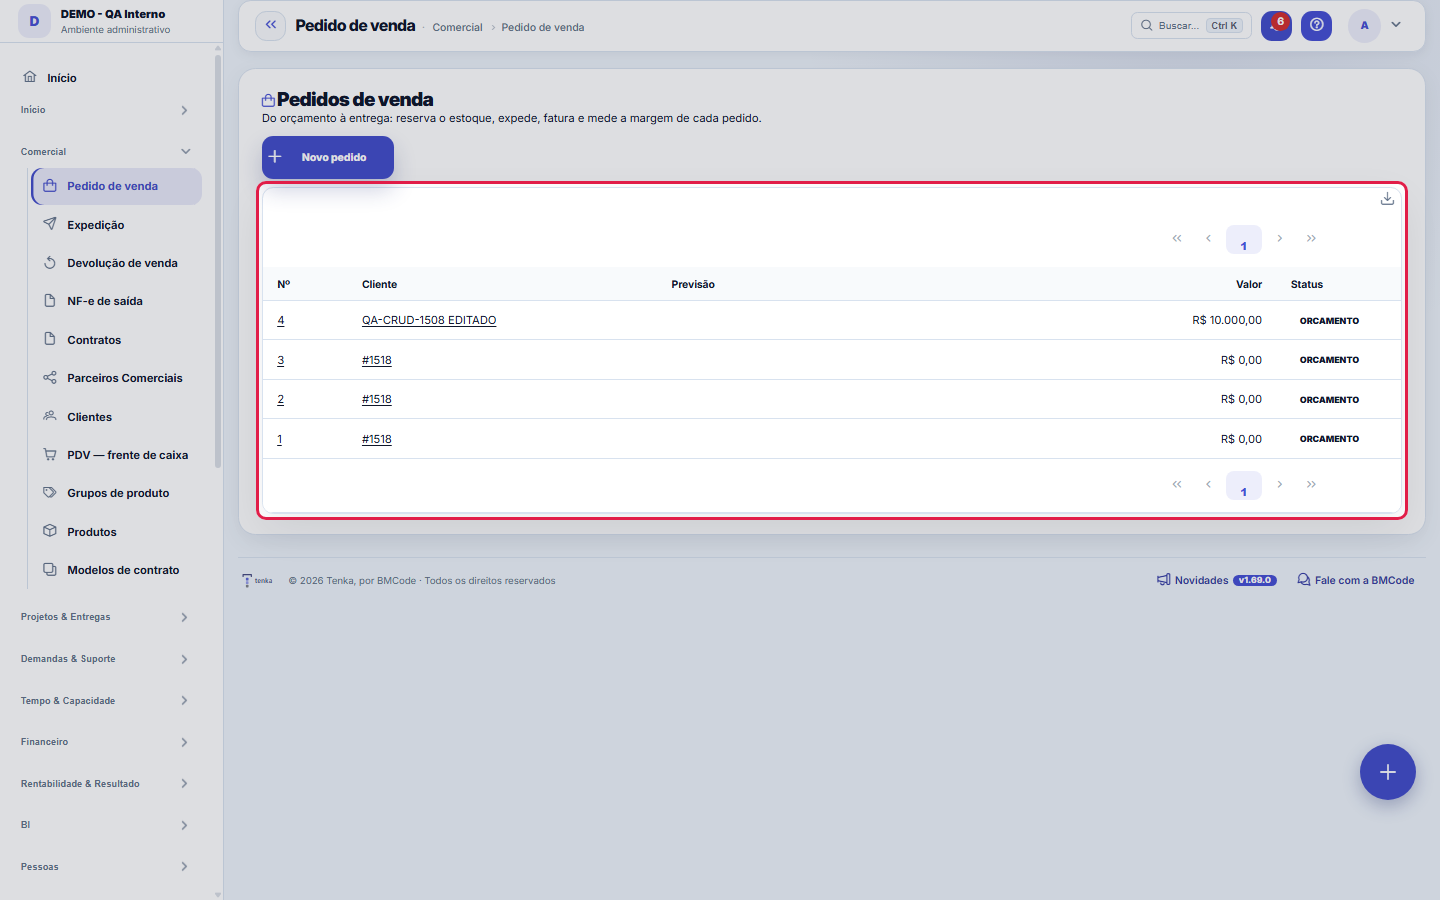The width and height of the screenshot is (1440, 900).
Task: Expand BI section
Action: pos(105,825)
